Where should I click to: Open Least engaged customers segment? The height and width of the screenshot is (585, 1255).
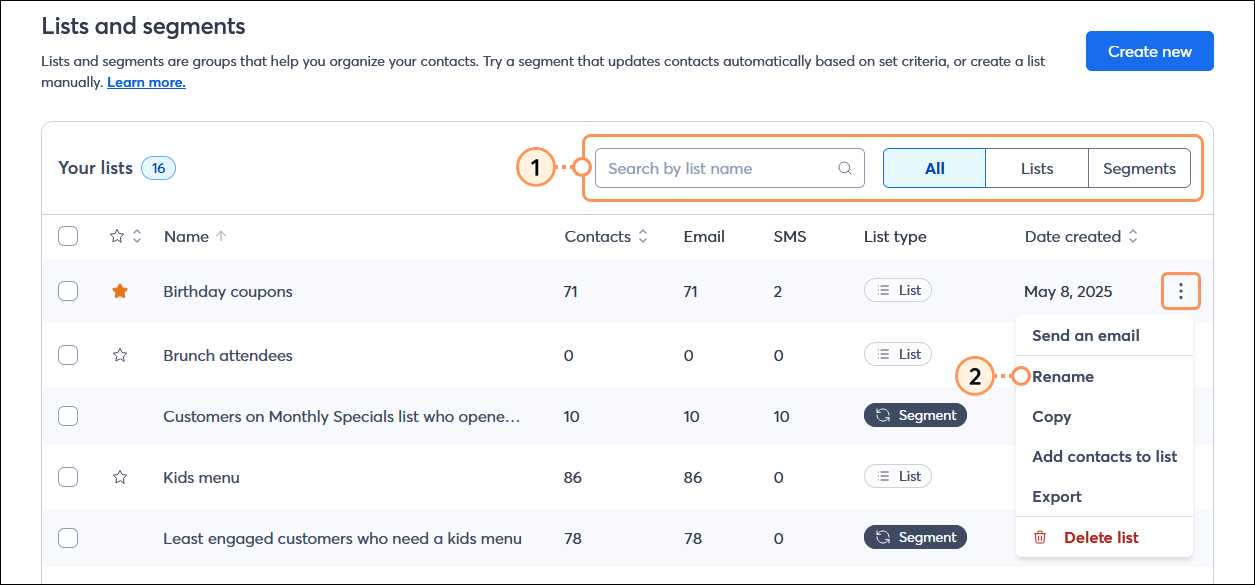tap(342, 539)
